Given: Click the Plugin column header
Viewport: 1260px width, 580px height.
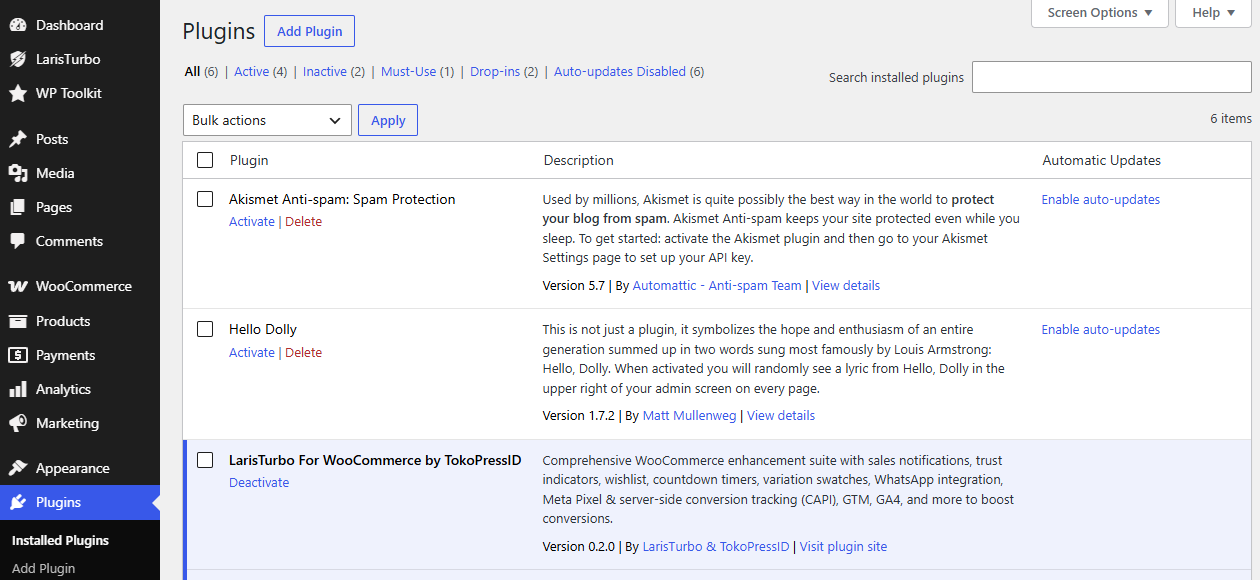Looking at the screenshot, I should click(x=249, y=160).
